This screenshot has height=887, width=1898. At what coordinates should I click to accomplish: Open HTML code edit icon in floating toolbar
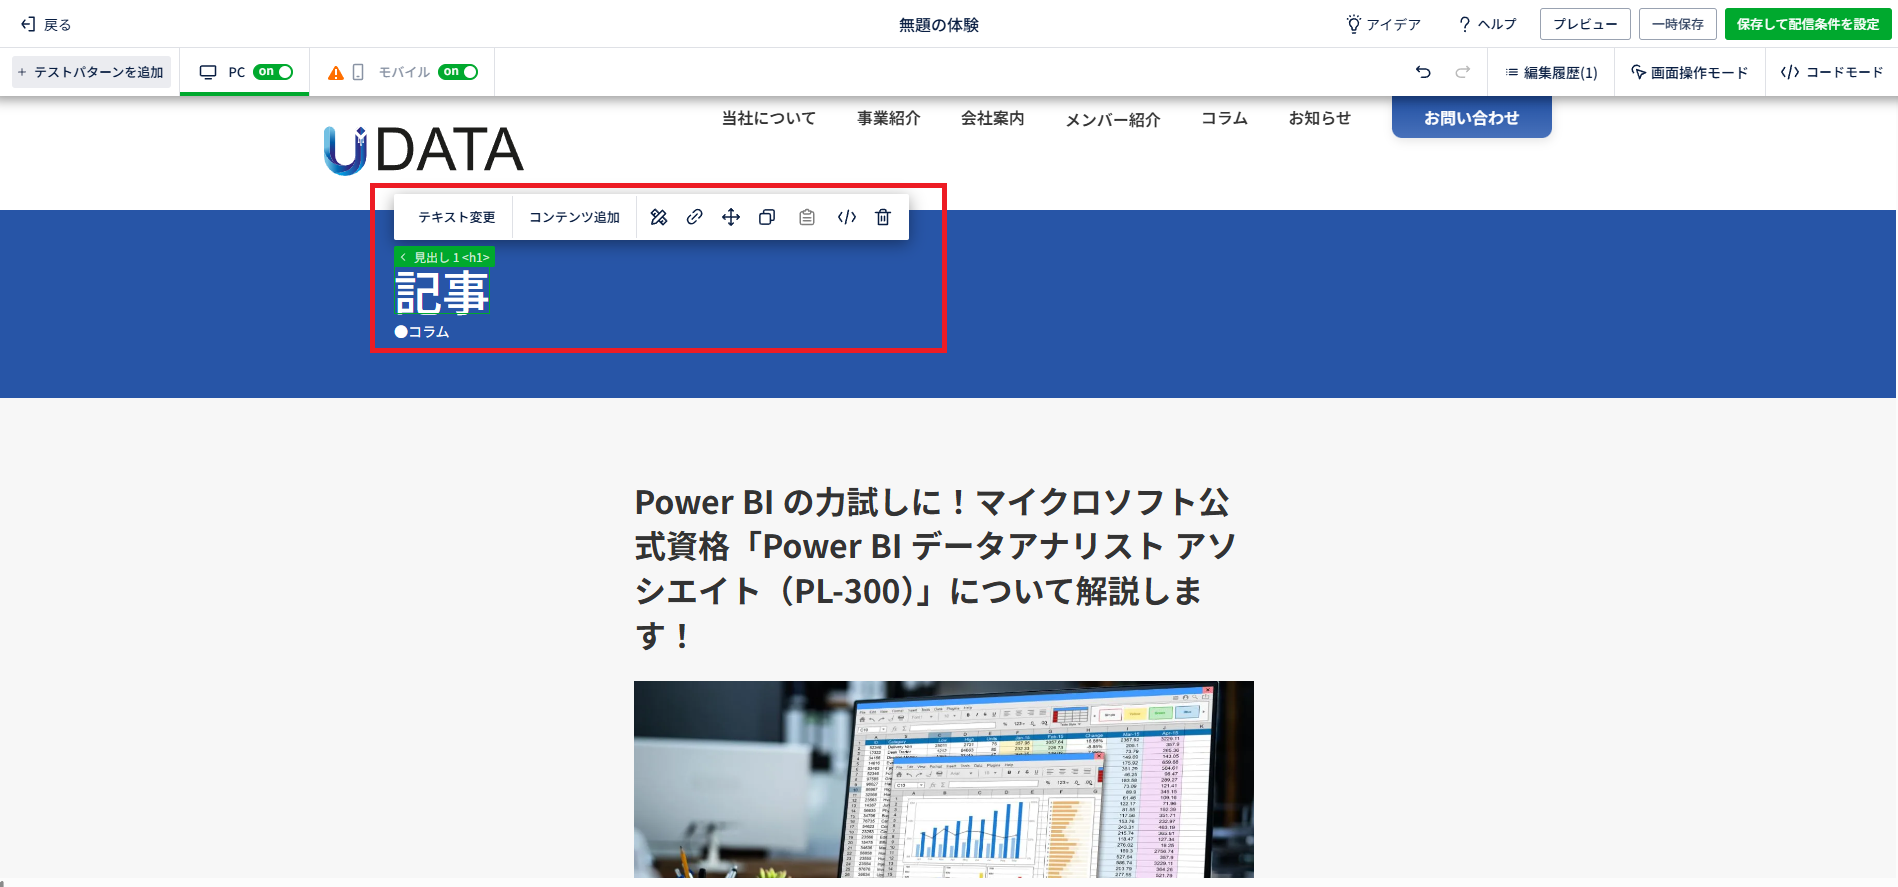click(x=847, y=217)
